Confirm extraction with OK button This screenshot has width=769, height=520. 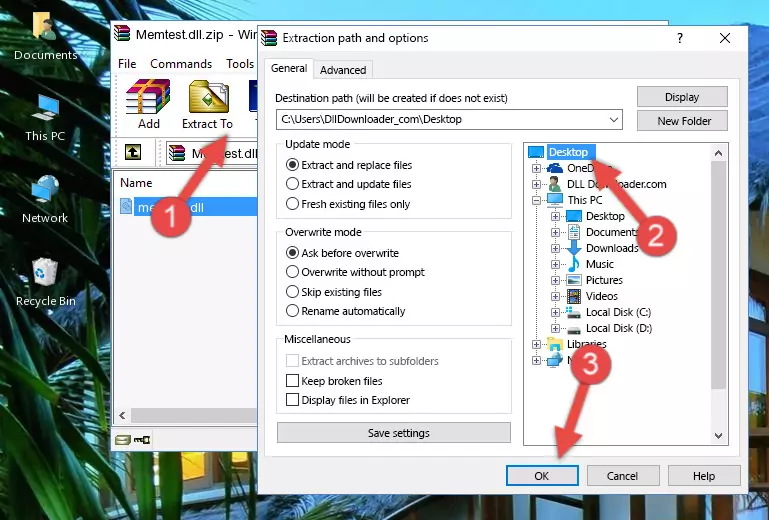click(x=542, y=476)
